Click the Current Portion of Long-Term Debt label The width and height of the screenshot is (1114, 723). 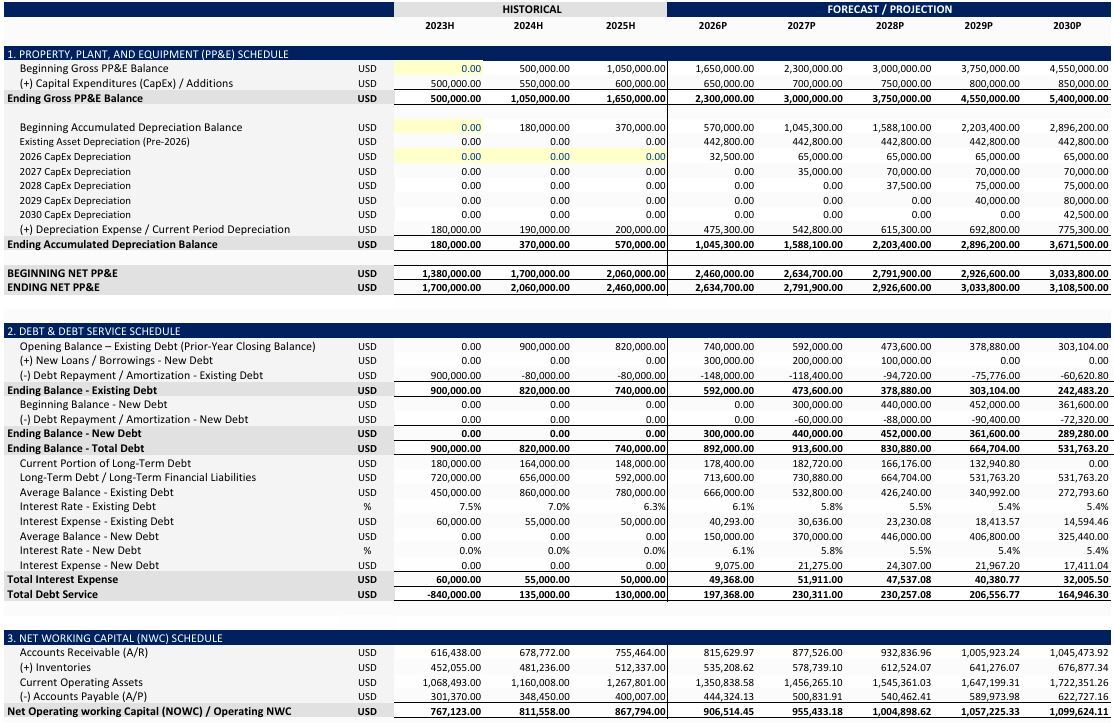(105, 463)
